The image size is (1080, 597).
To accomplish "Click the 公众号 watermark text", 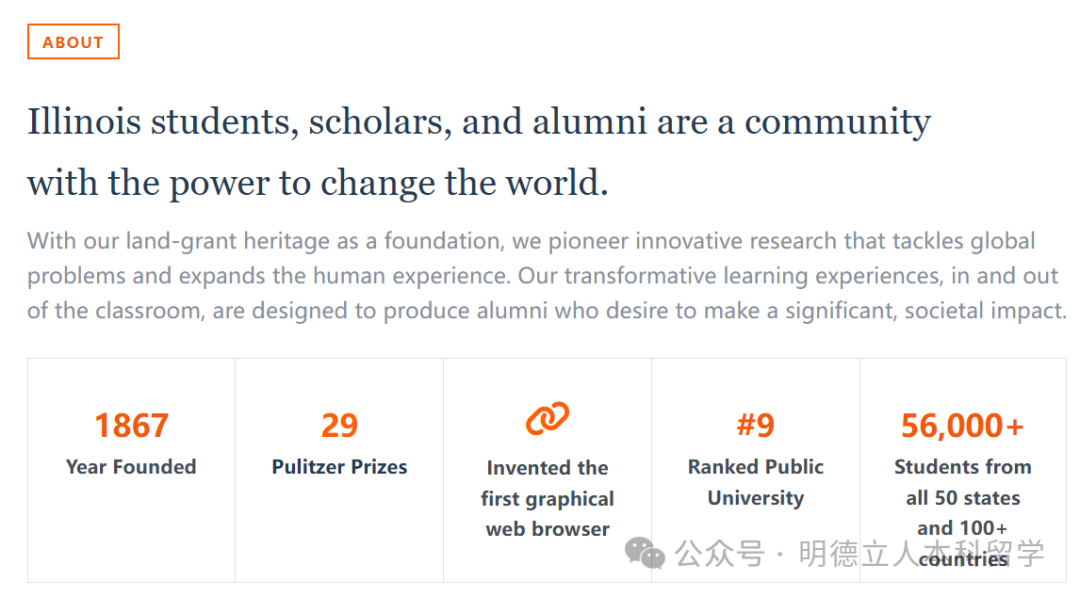I will pos(720,554).
